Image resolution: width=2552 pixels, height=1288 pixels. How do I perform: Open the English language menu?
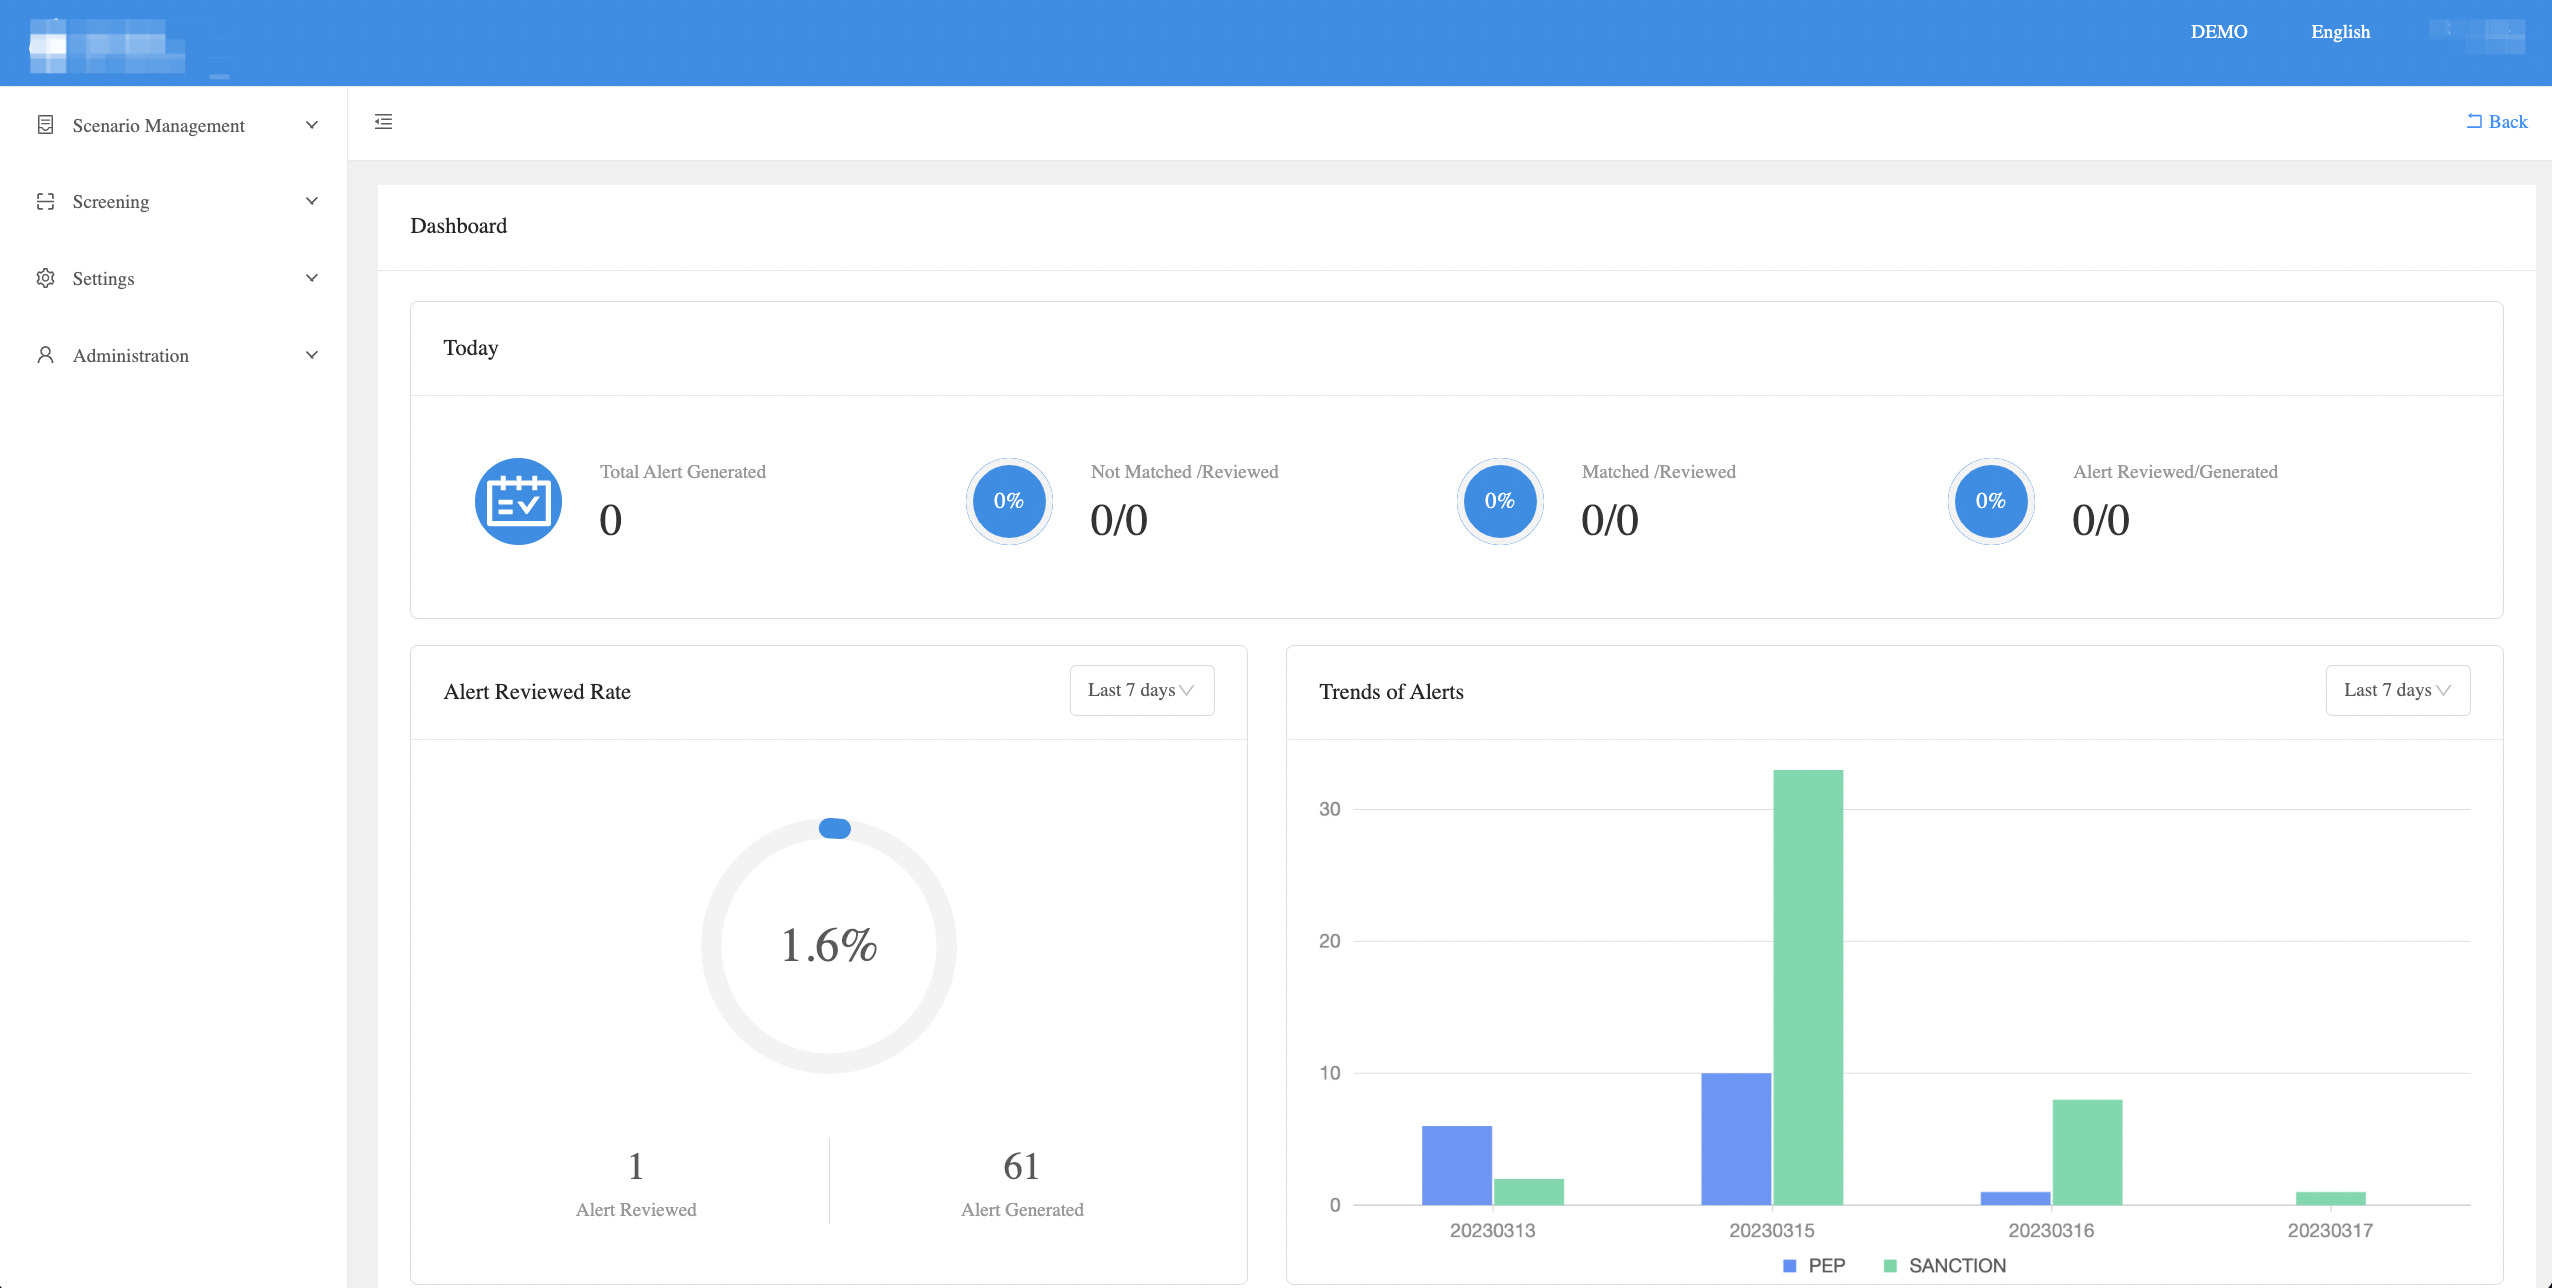2340,31
